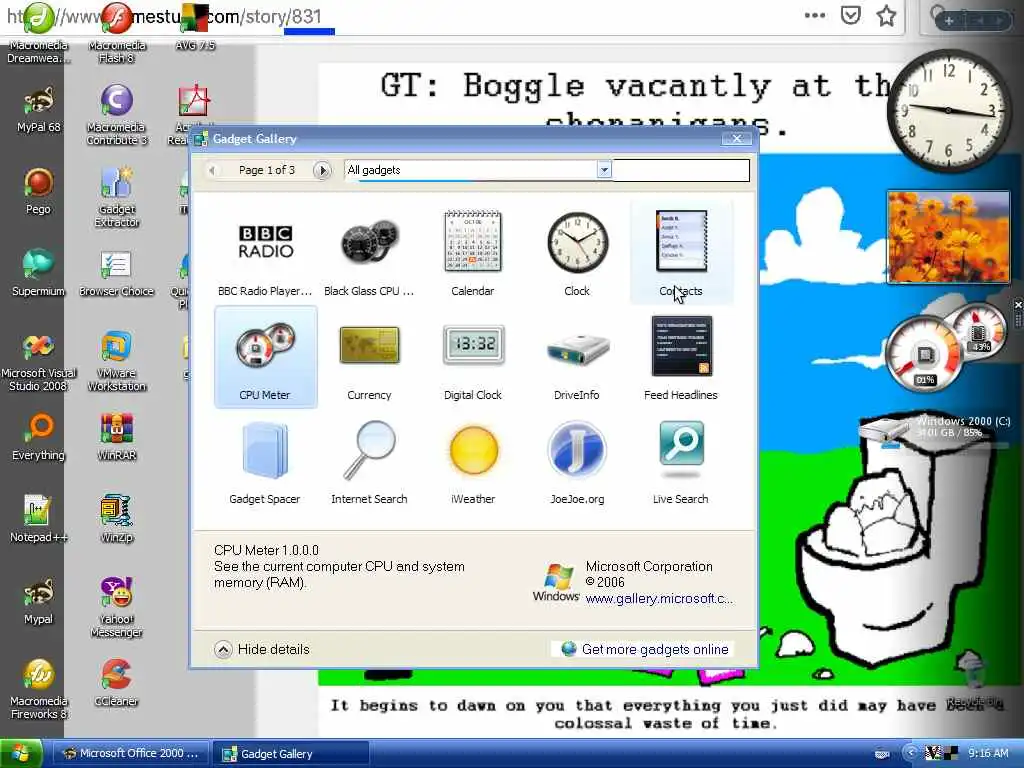Choose the Live Search gadget

pyautogui.click(x=681, y=461)
